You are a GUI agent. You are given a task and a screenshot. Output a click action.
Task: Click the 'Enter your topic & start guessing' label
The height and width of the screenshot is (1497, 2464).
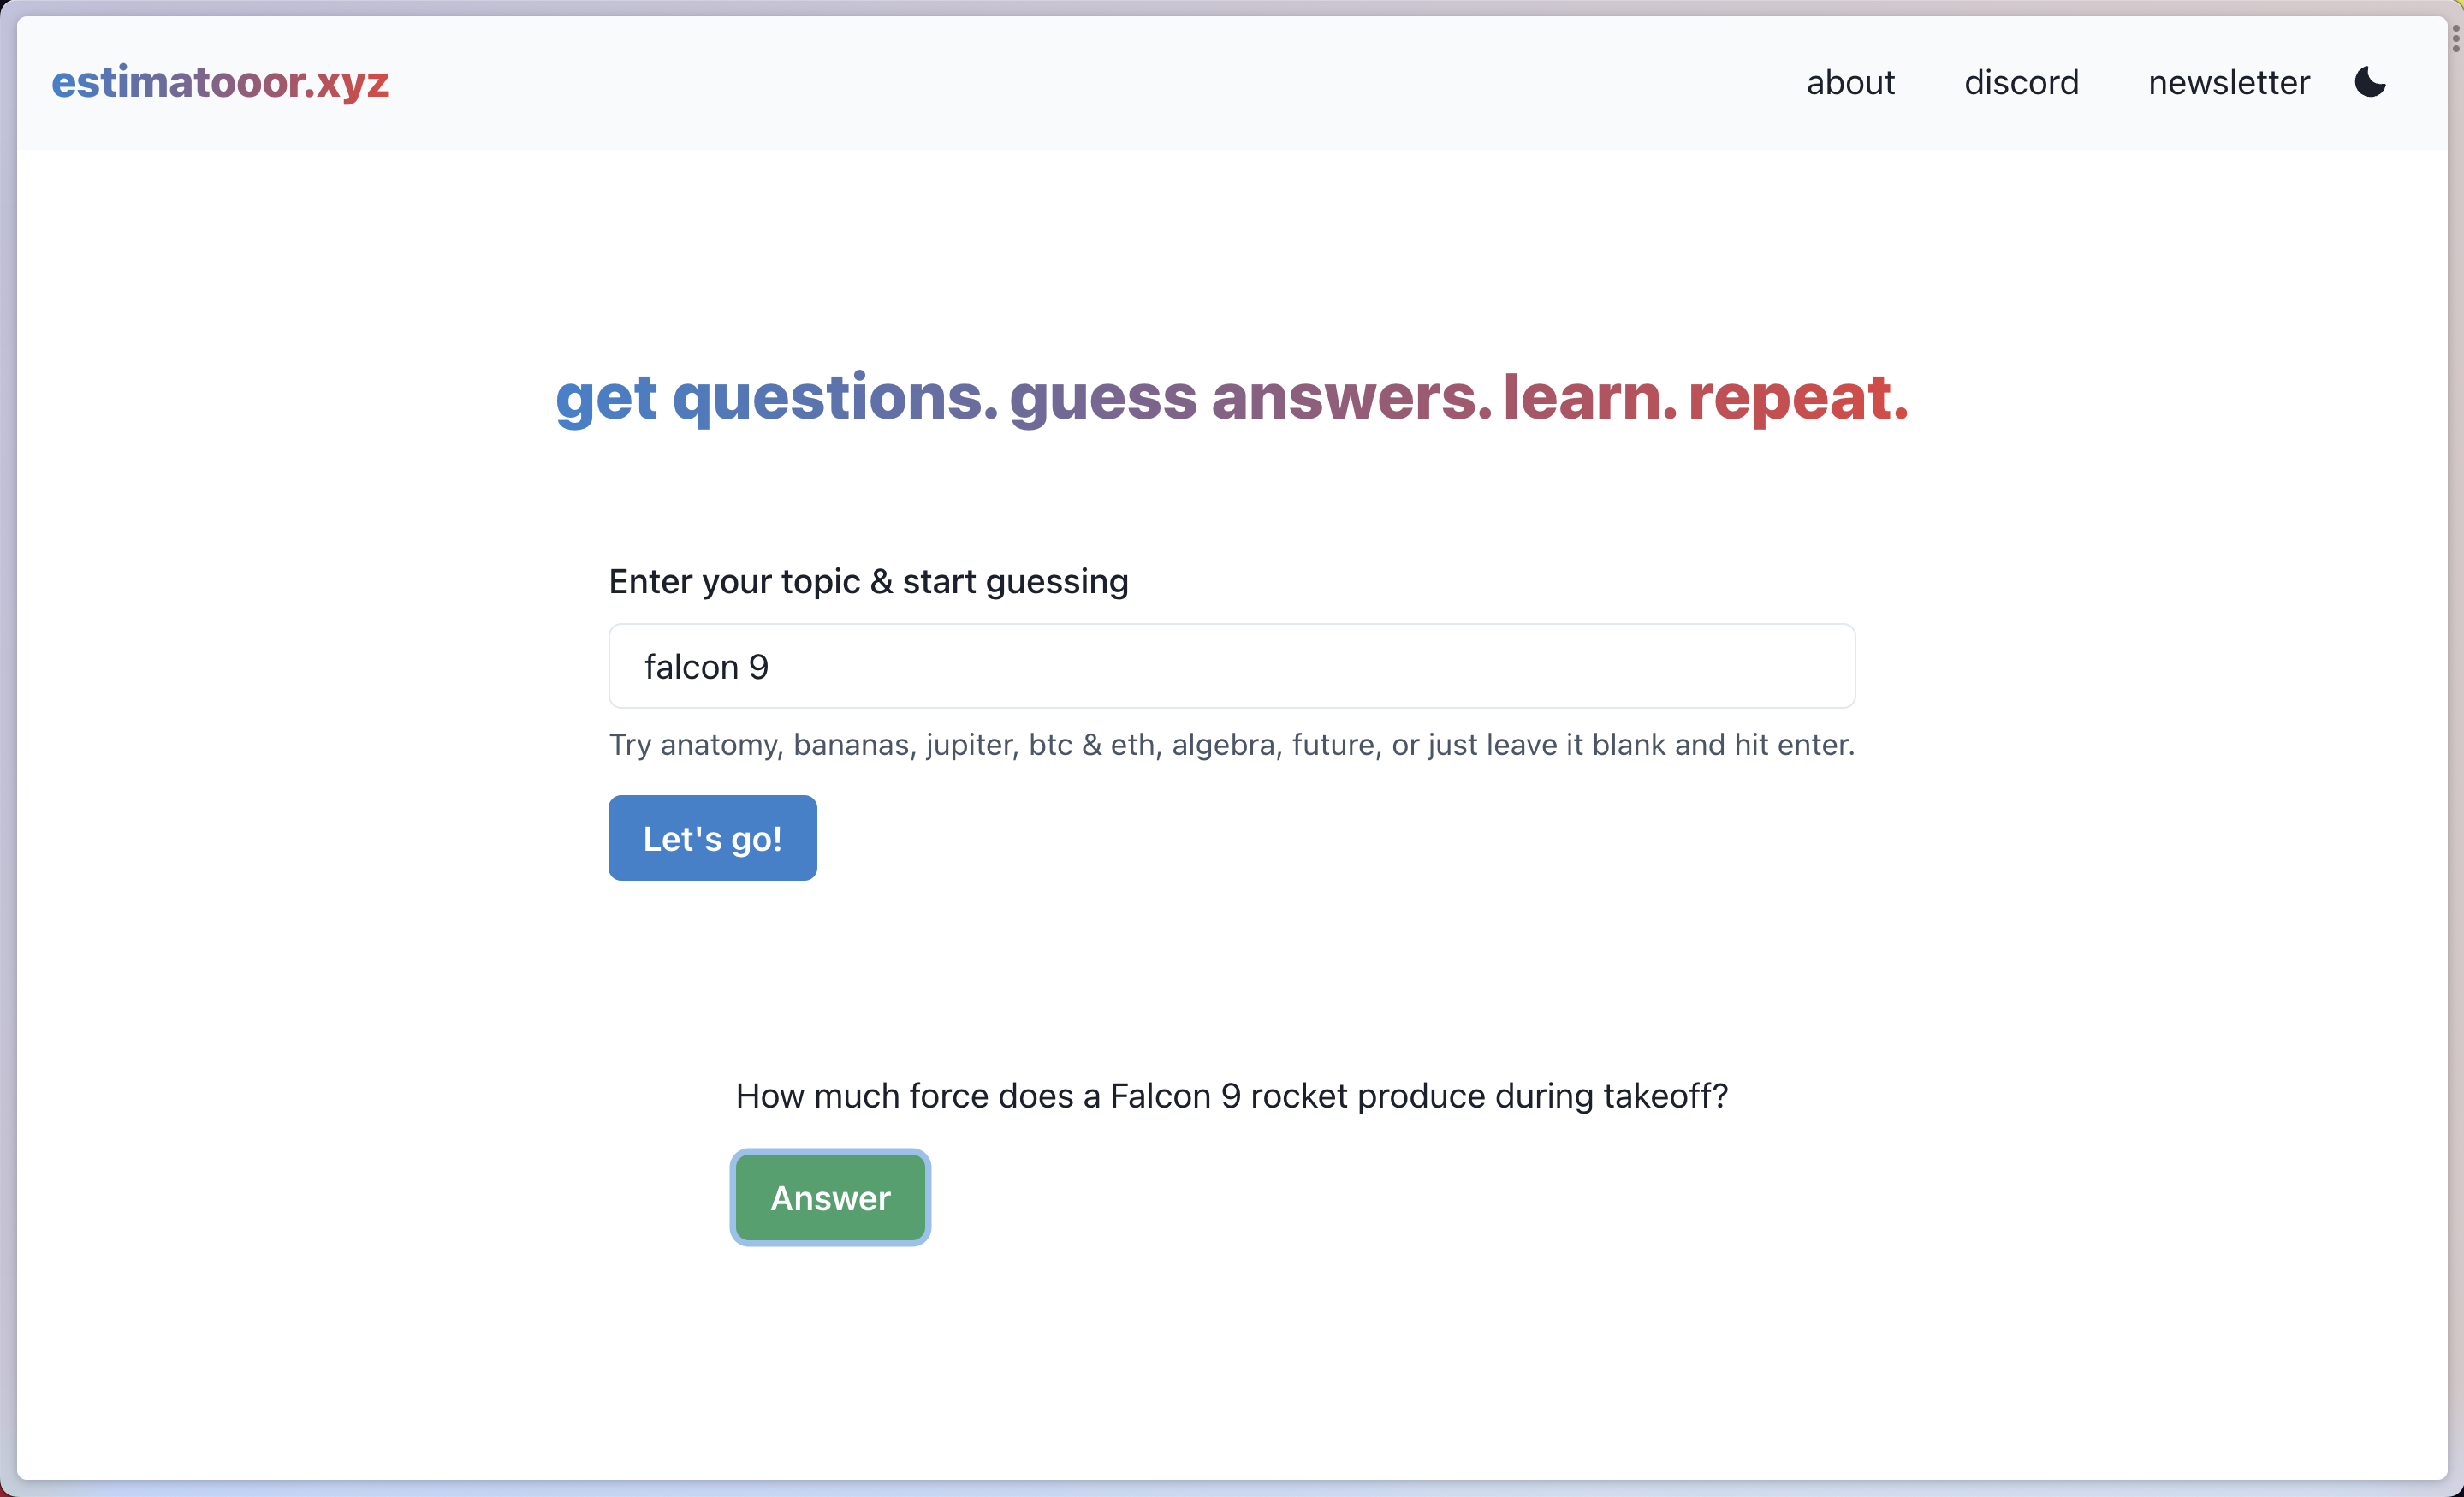tap(868, 581)
